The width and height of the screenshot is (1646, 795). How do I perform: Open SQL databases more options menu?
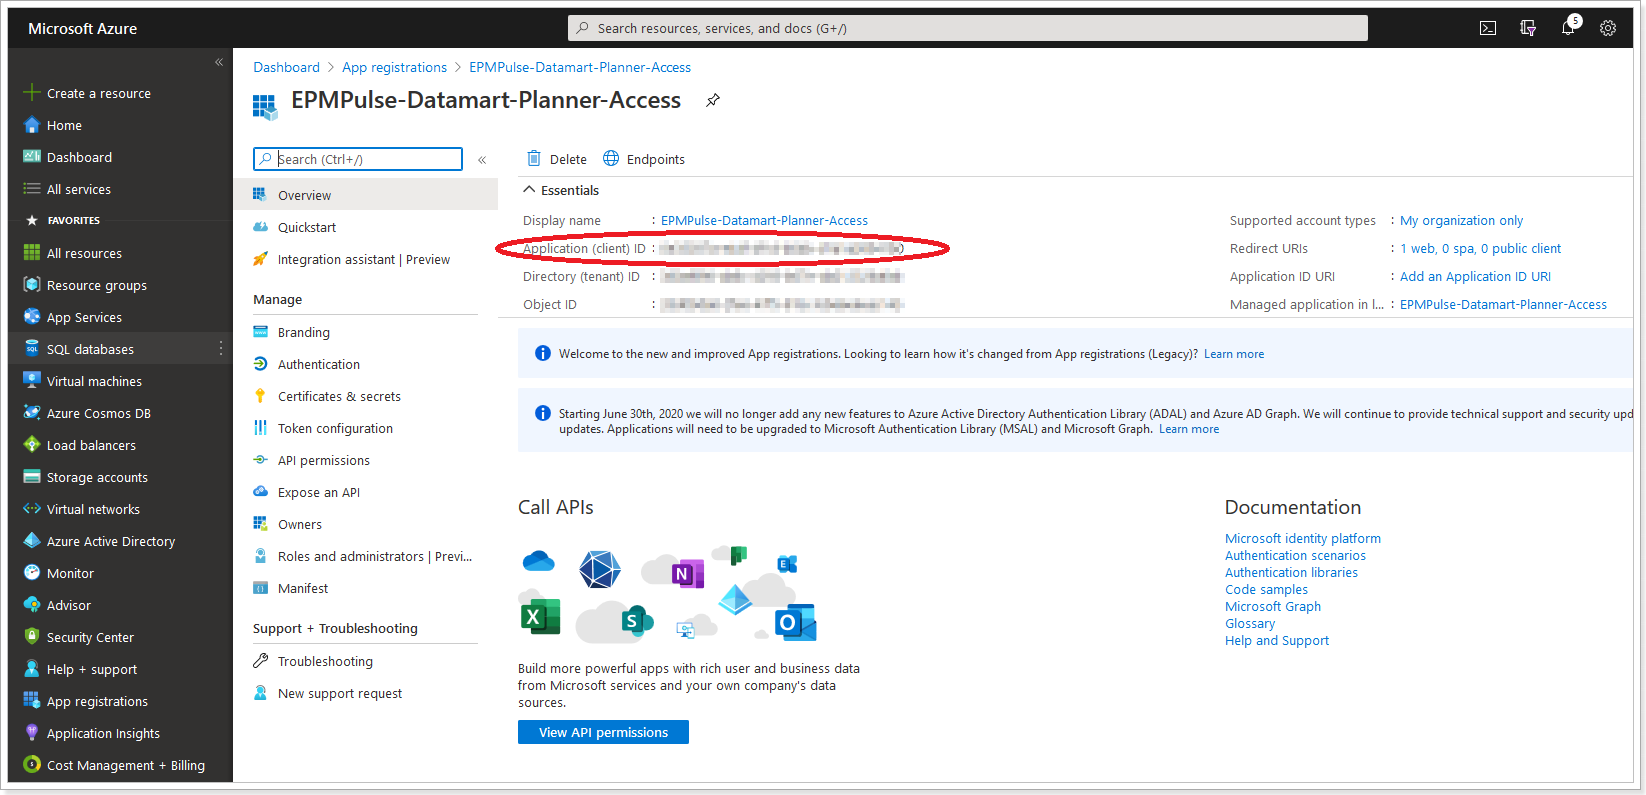[x=221, y=349]
